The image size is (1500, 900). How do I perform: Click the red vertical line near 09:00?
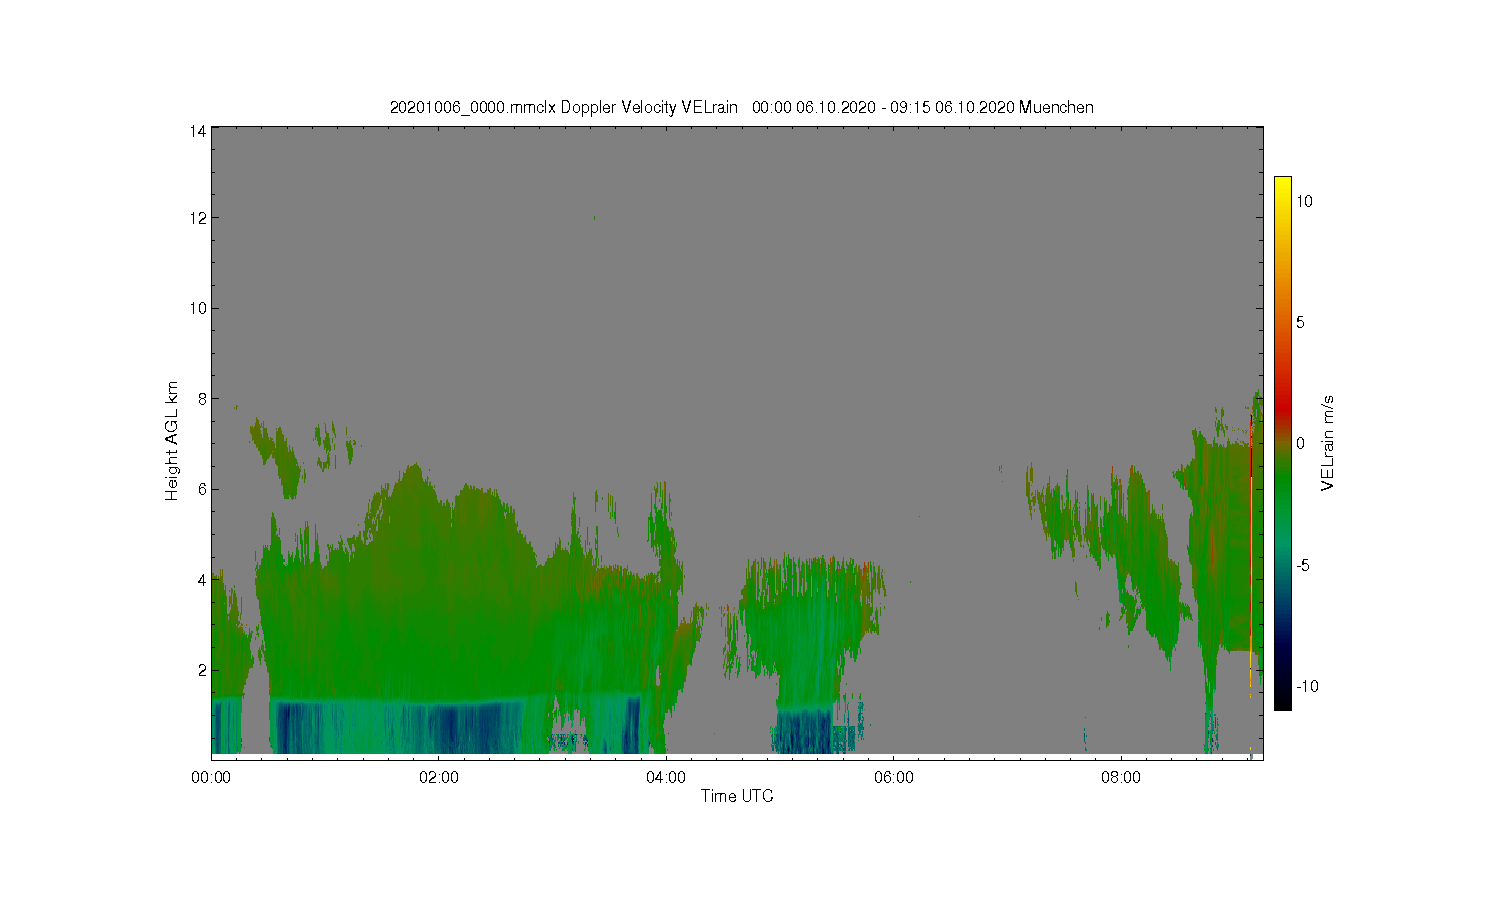pos(1251,550)
